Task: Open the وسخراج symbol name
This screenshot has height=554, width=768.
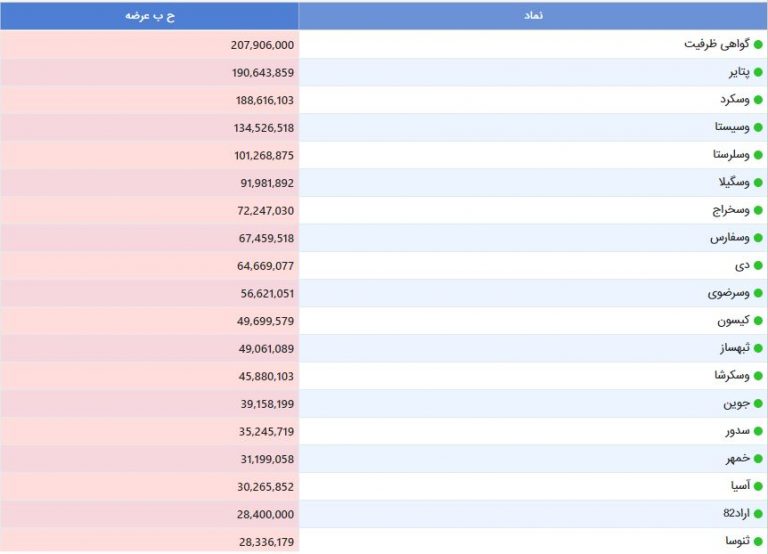Action: tap(731, 210)
